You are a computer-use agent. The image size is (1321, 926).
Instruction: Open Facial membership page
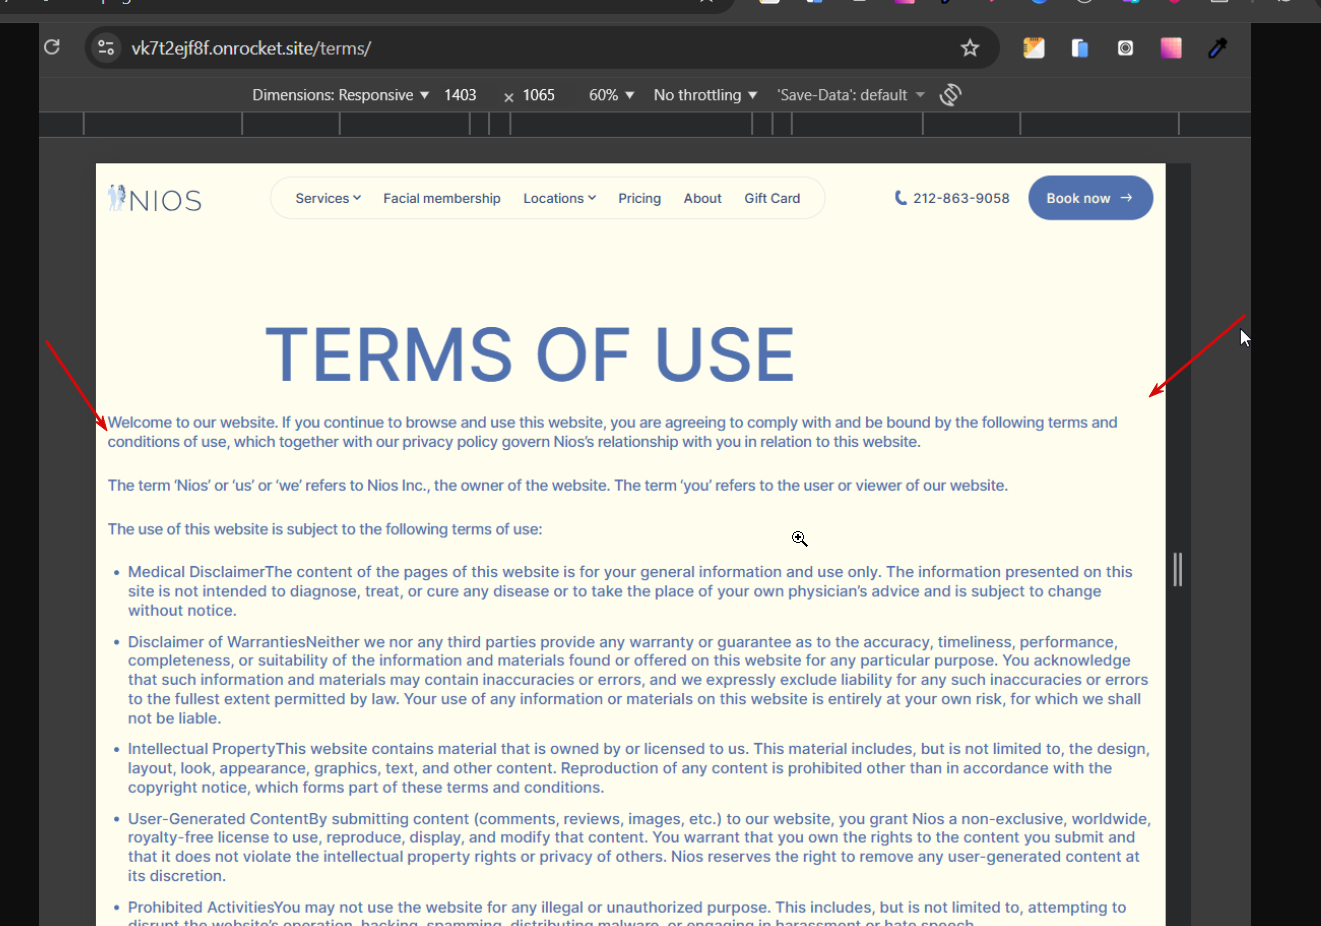point(442,198)
